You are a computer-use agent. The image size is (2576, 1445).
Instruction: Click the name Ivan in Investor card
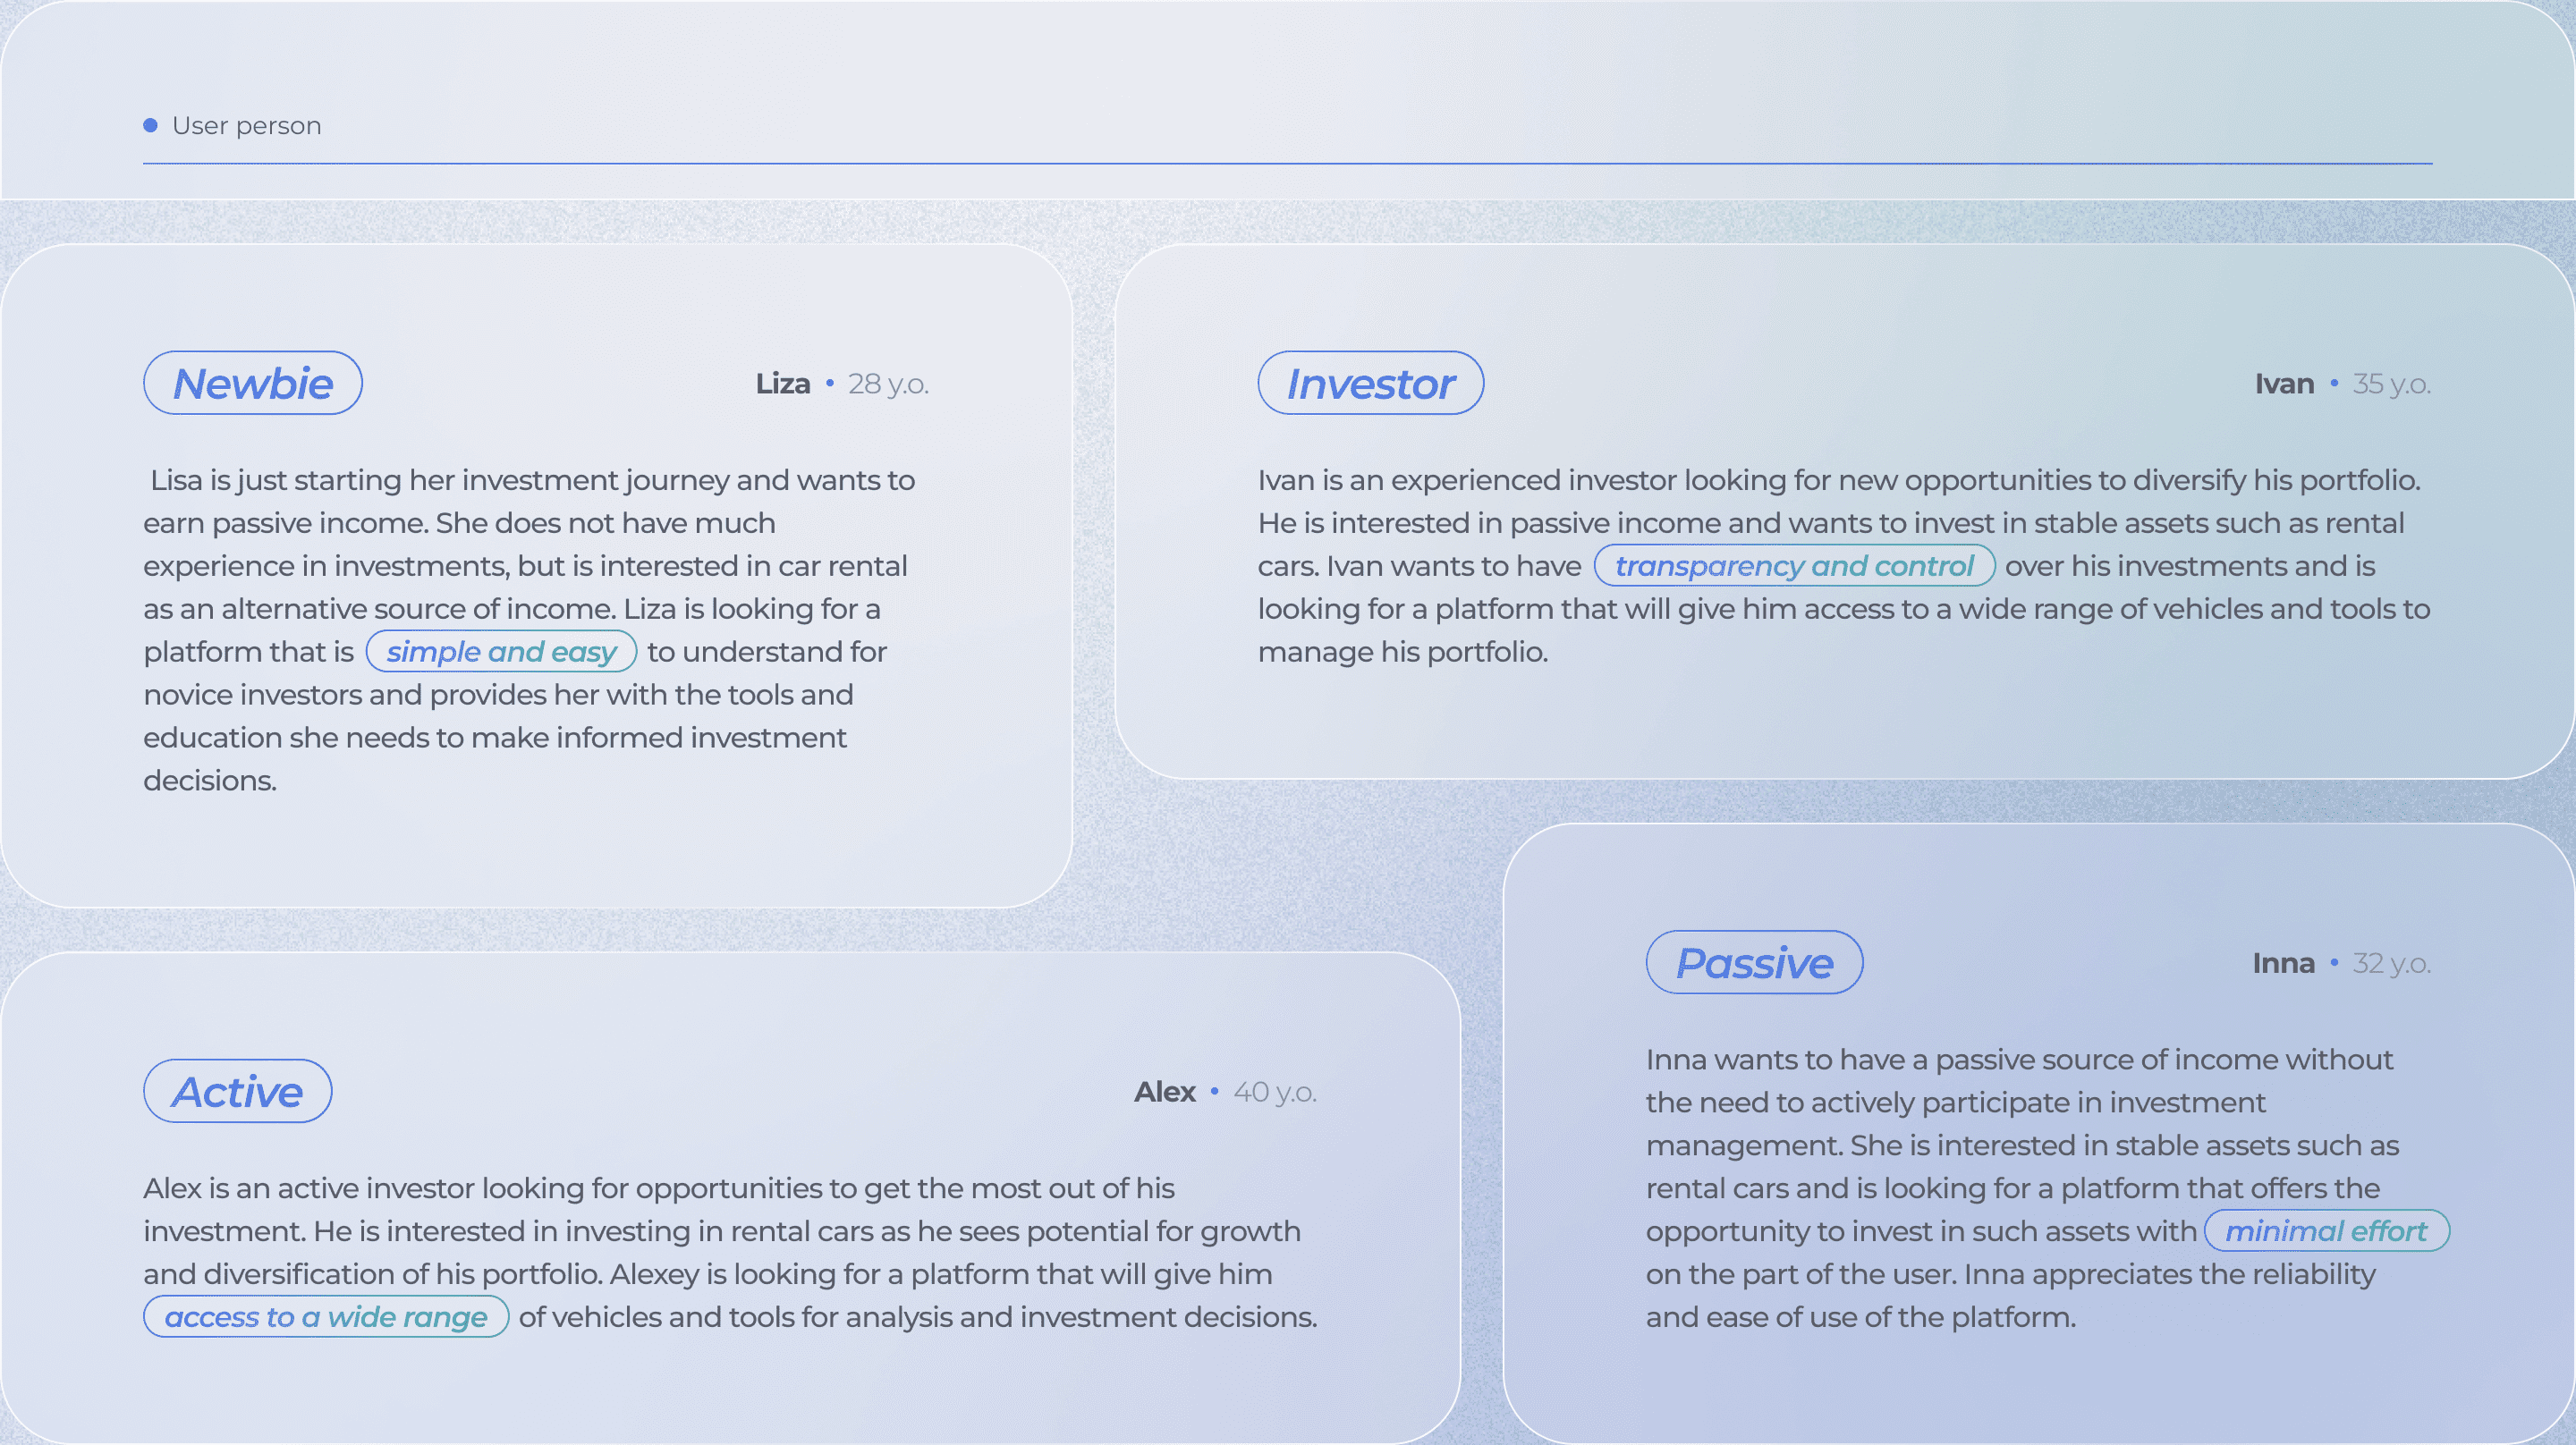2284,384
